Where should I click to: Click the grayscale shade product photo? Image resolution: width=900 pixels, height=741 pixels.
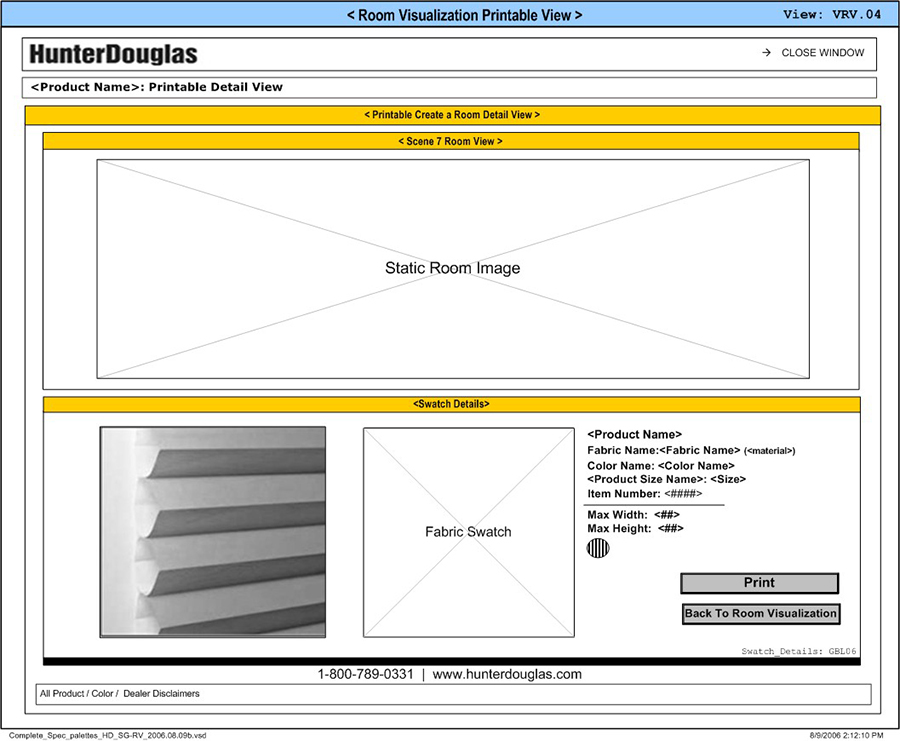213,532
